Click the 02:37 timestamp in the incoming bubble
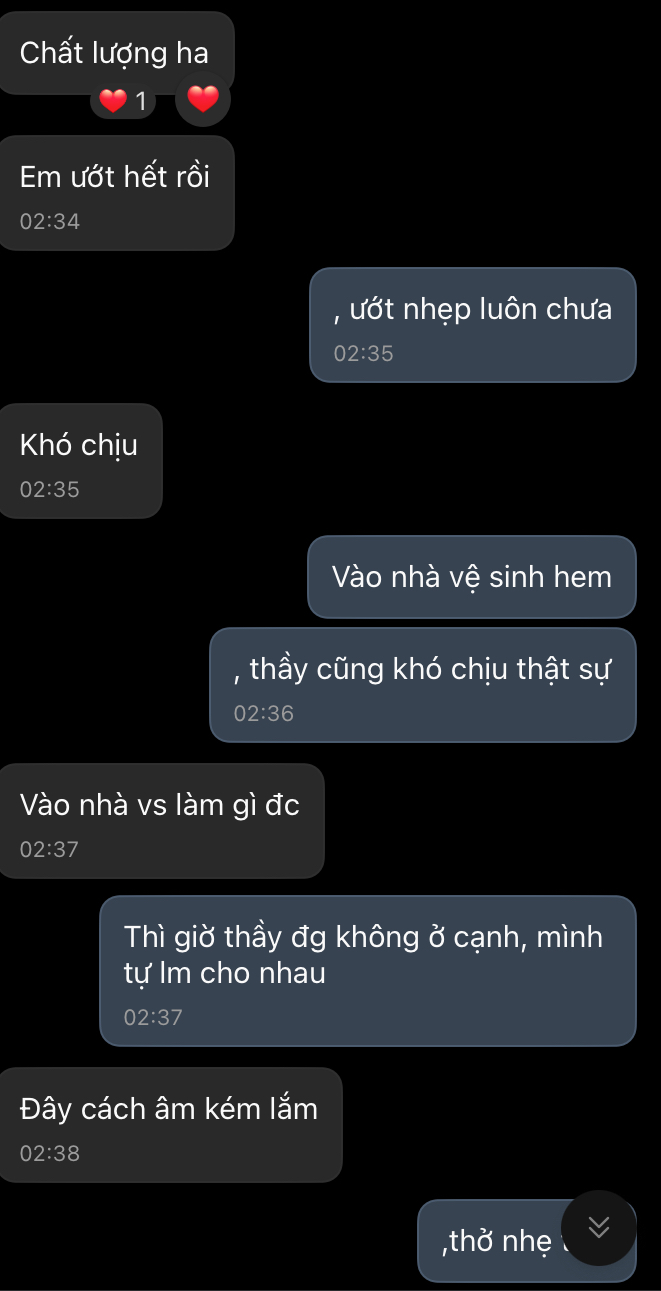 [50, 849]
